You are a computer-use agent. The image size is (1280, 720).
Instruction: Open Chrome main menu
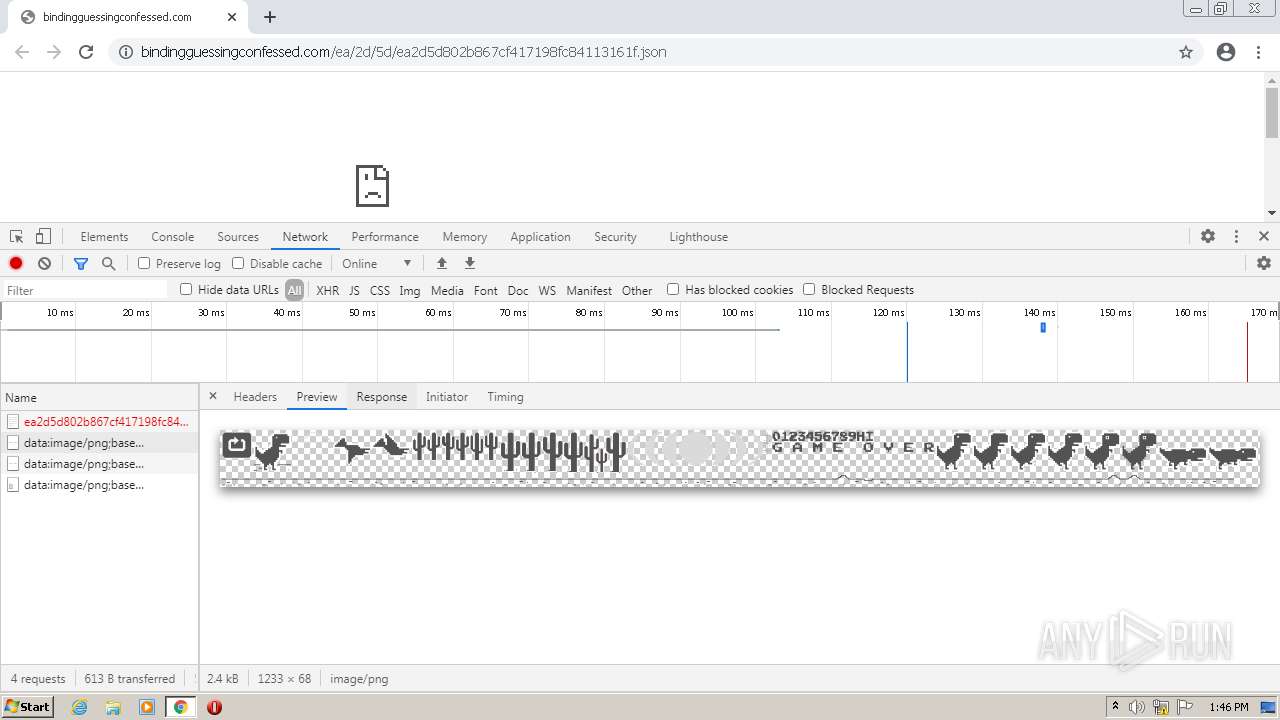click(1258, 52)
